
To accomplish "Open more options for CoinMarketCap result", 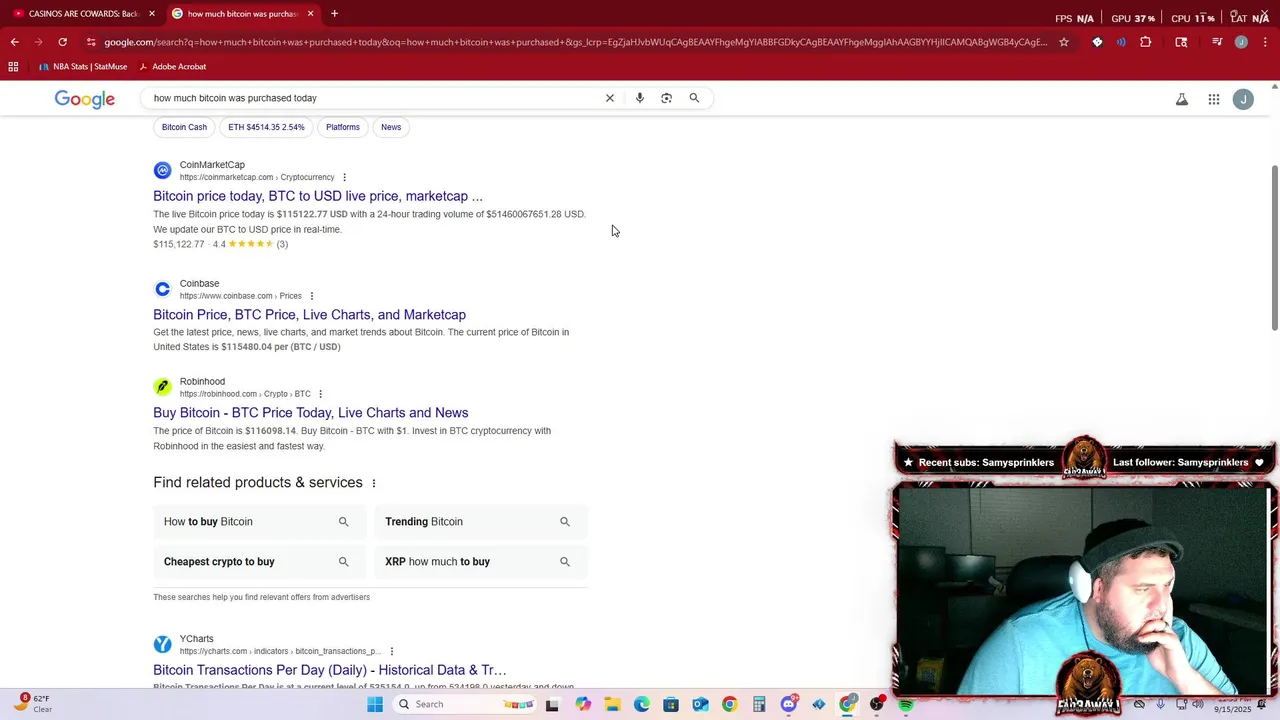I will [x=345, y=178].
